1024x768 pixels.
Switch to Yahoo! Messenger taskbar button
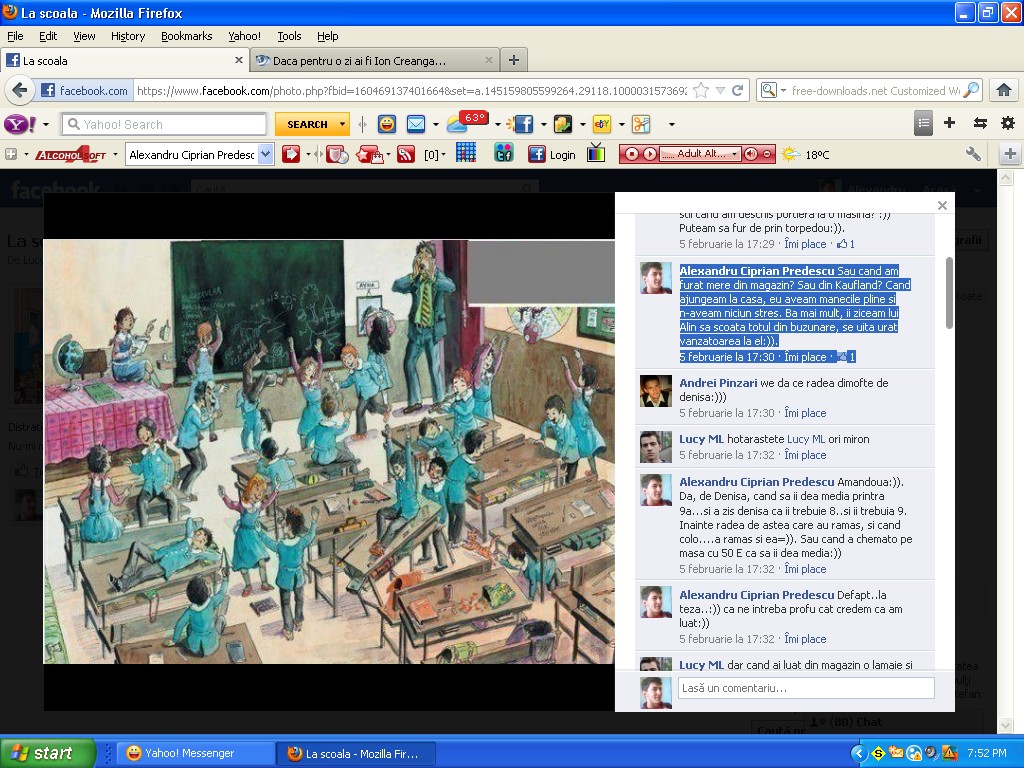193,753
